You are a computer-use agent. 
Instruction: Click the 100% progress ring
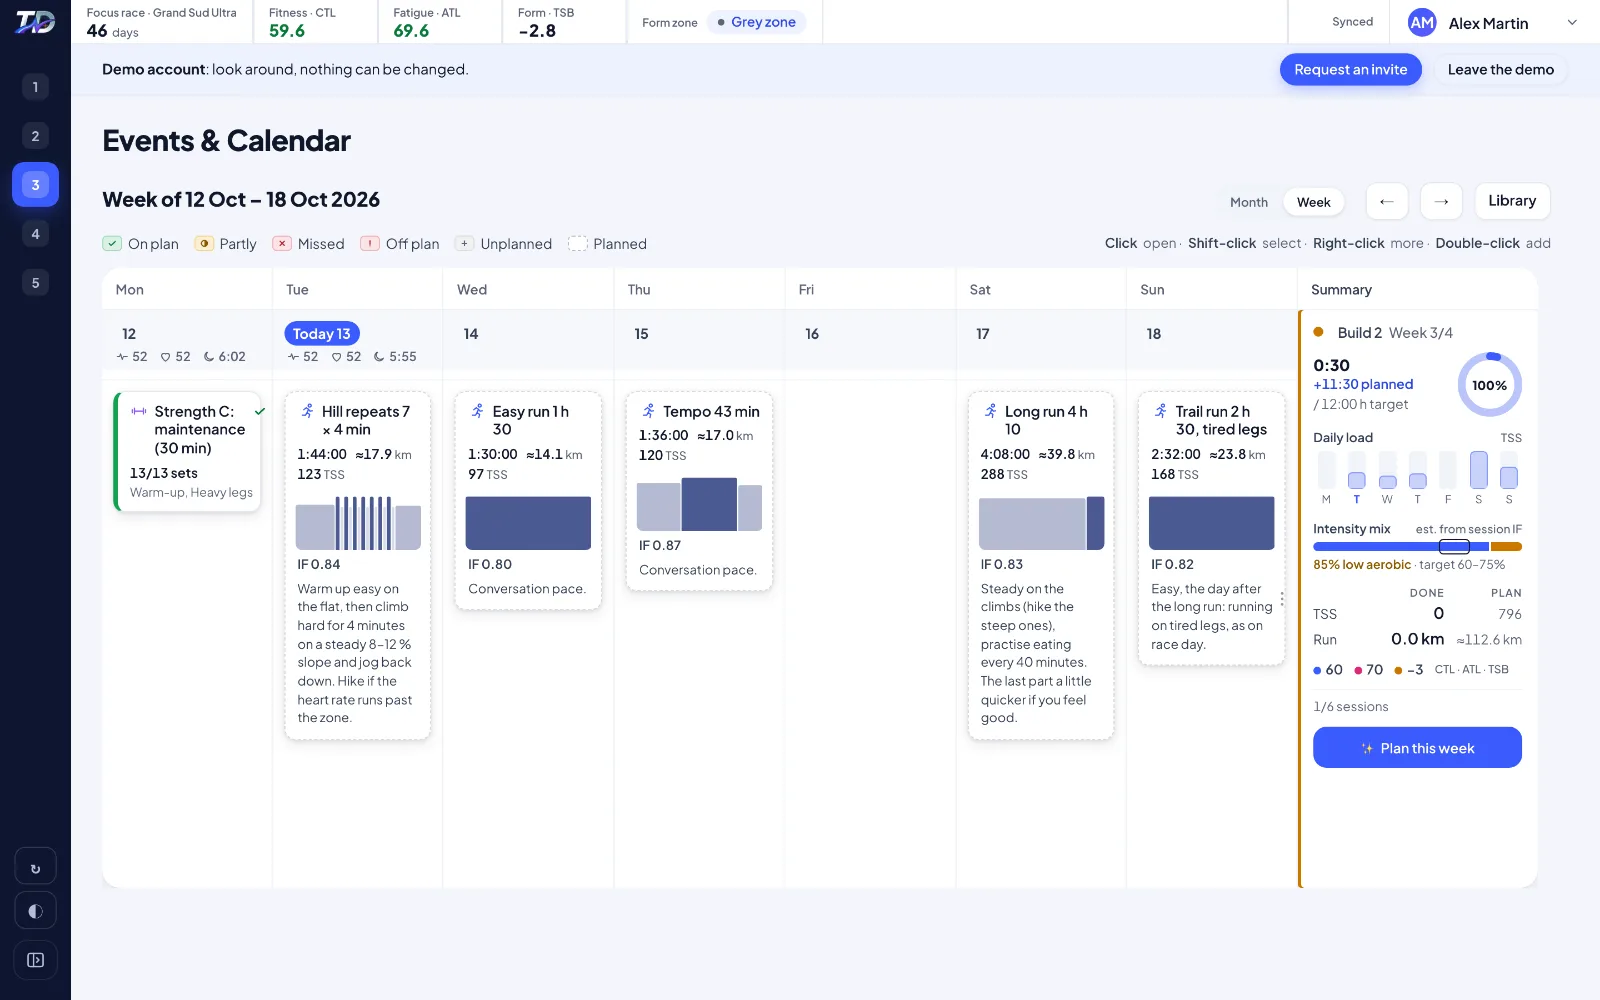[1489, 385]
